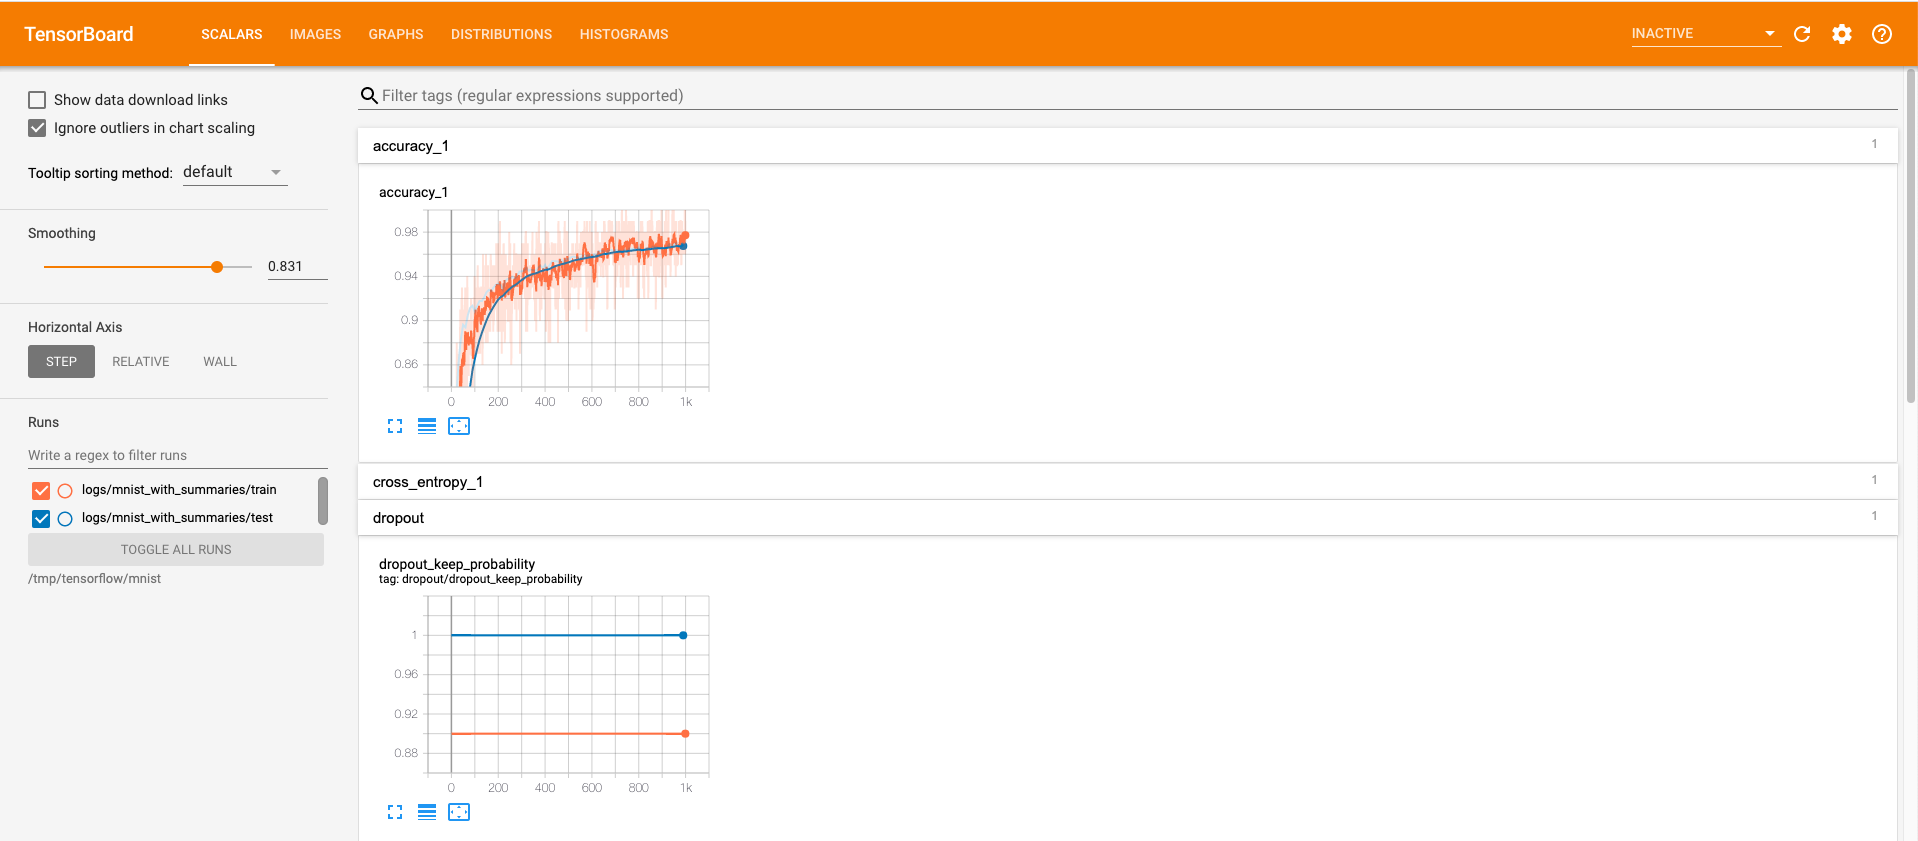Screen dimensions: 1918x841
Task: Click the search magnifier icon in tag filter
Action: pos(369,96)
